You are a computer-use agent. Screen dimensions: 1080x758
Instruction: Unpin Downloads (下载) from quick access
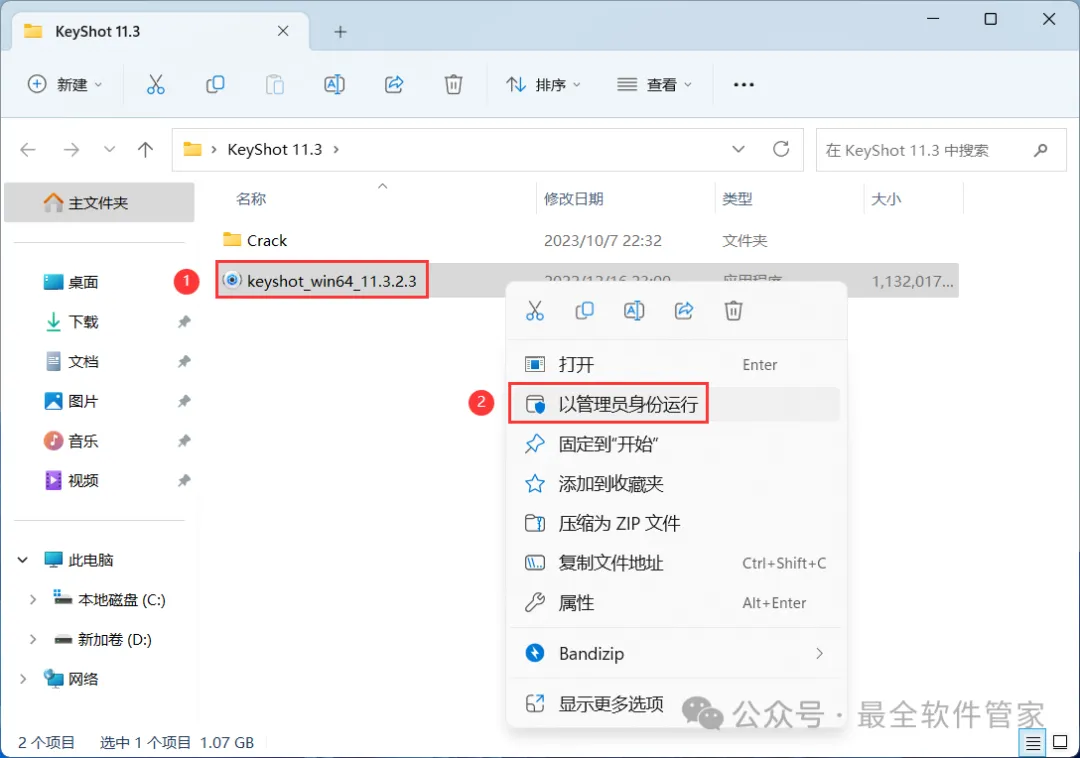[x=184, y=322]
